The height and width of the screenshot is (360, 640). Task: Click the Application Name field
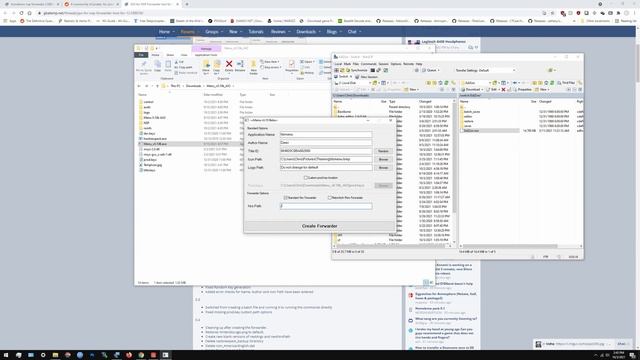(x=326, y=134)
